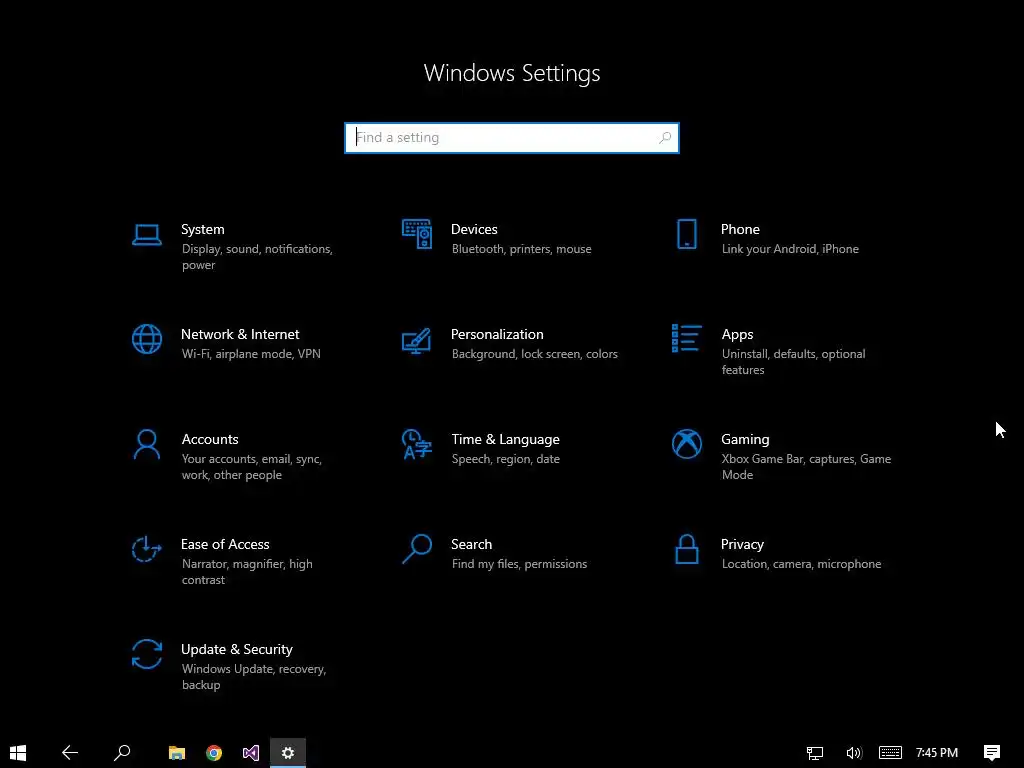Click magnifier icon inside Find a setting
Image resolution: width=1024 pixels, height=768 pixels.
(665, 138)
